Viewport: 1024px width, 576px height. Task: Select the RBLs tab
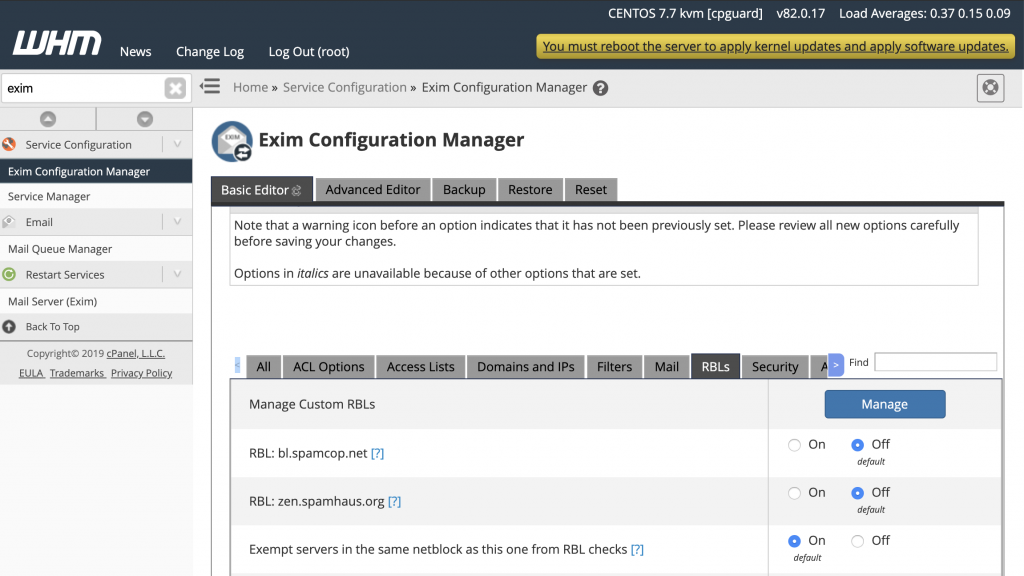click(x=715, y=366)
